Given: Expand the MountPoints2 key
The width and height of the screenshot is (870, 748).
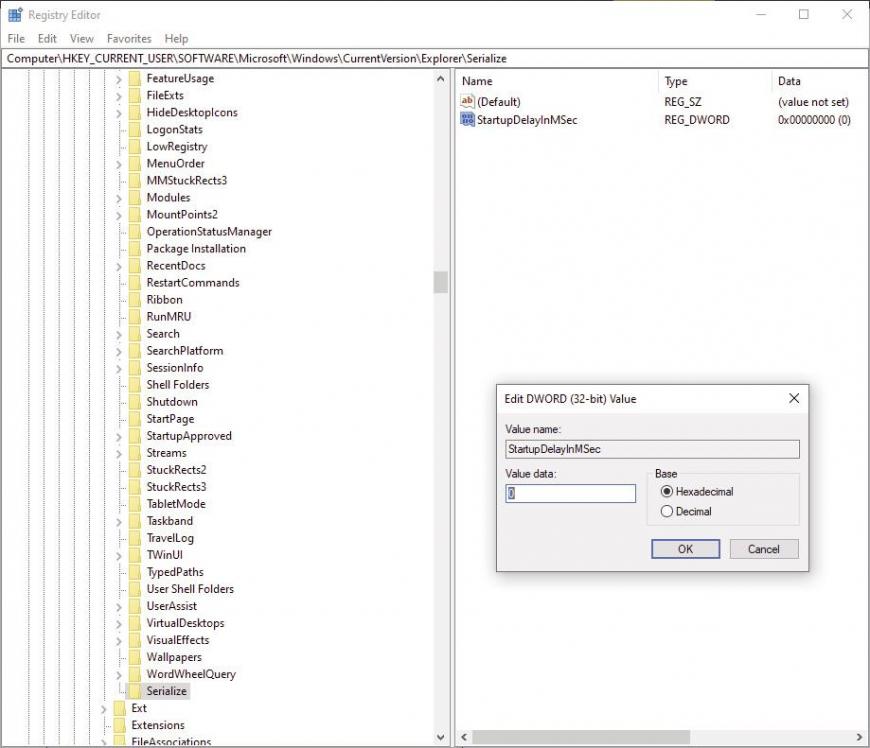Looking at the screenshot, I should pyautogui.click(x=119, y=215).
